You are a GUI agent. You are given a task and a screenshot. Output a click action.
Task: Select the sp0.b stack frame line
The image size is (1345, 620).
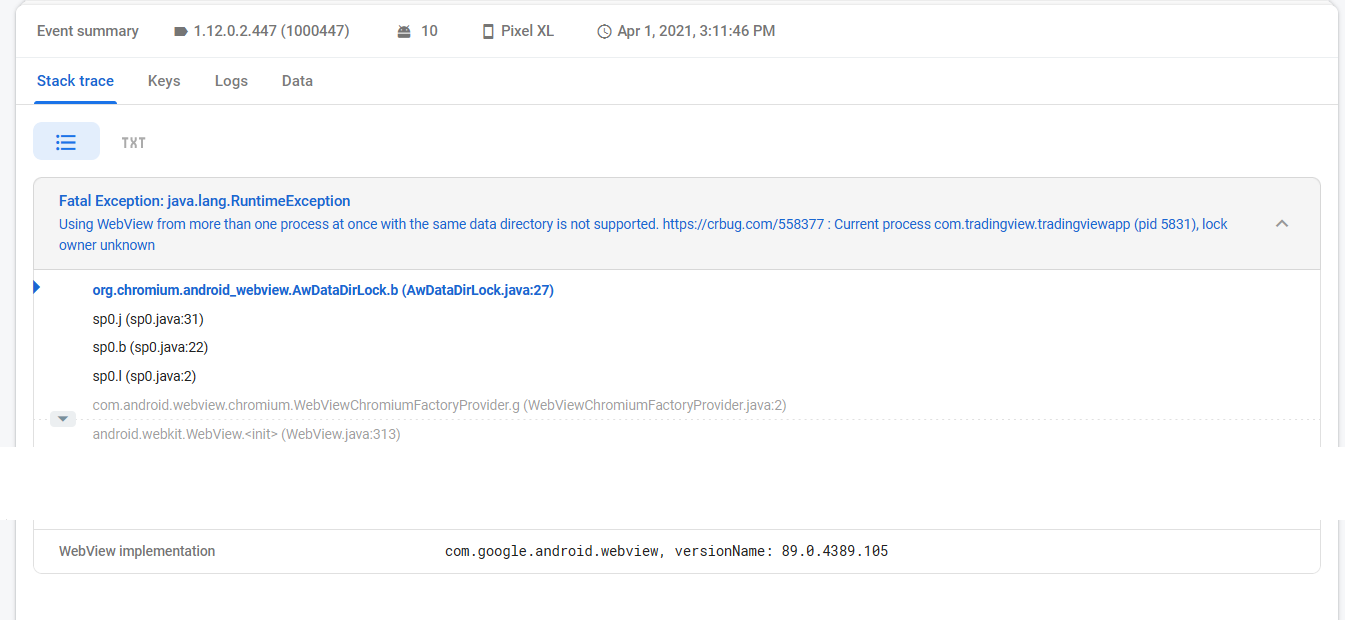tap(150, 347)
